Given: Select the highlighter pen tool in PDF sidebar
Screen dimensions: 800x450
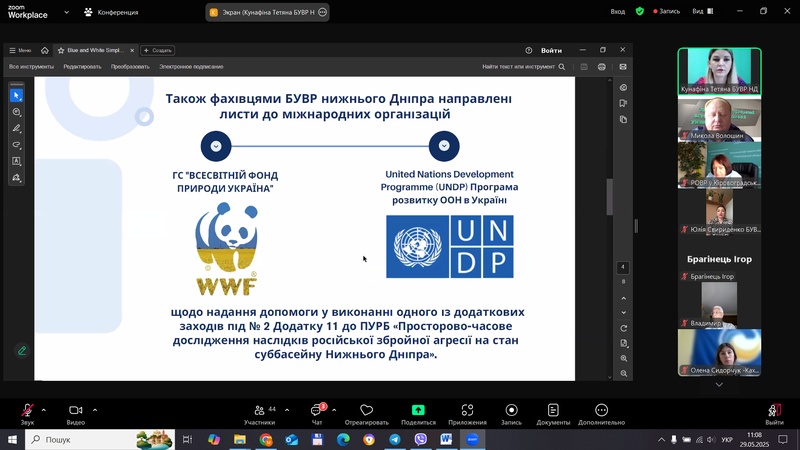Looking at the screenshot, I should [x=16, y=128].
